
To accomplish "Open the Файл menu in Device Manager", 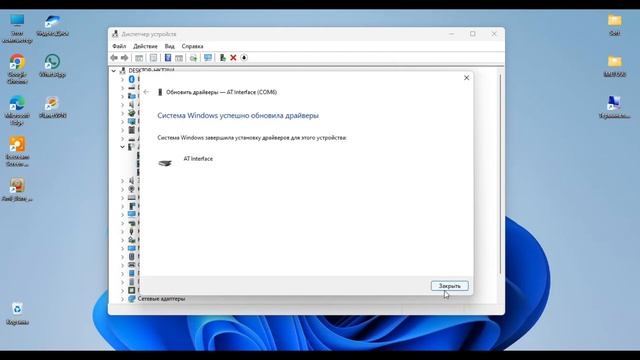I will [x=119, y=46].
